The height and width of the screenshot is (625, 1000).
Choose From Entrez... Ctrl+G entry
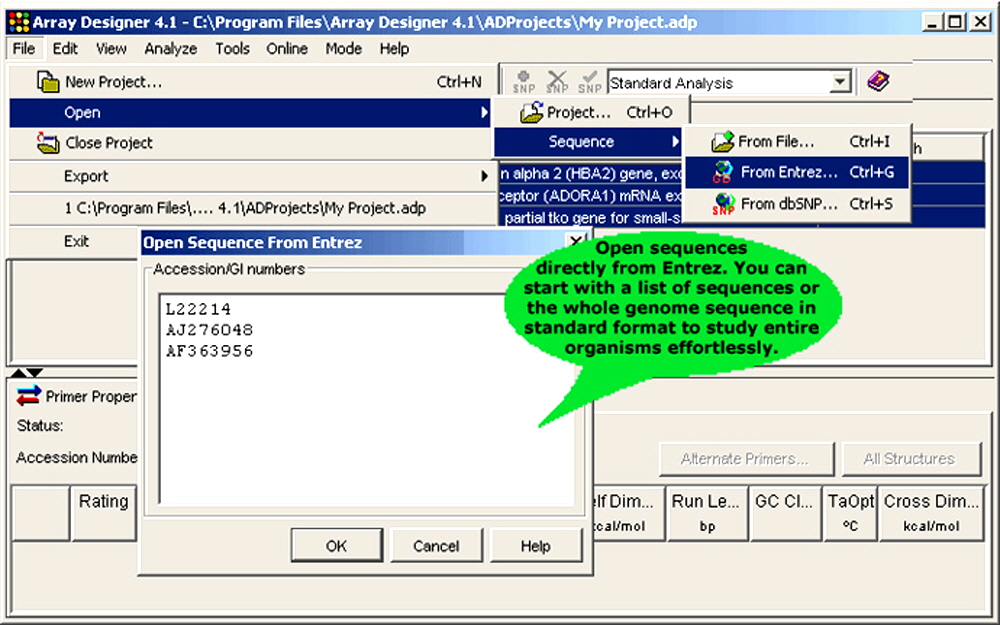coord(797,172)
